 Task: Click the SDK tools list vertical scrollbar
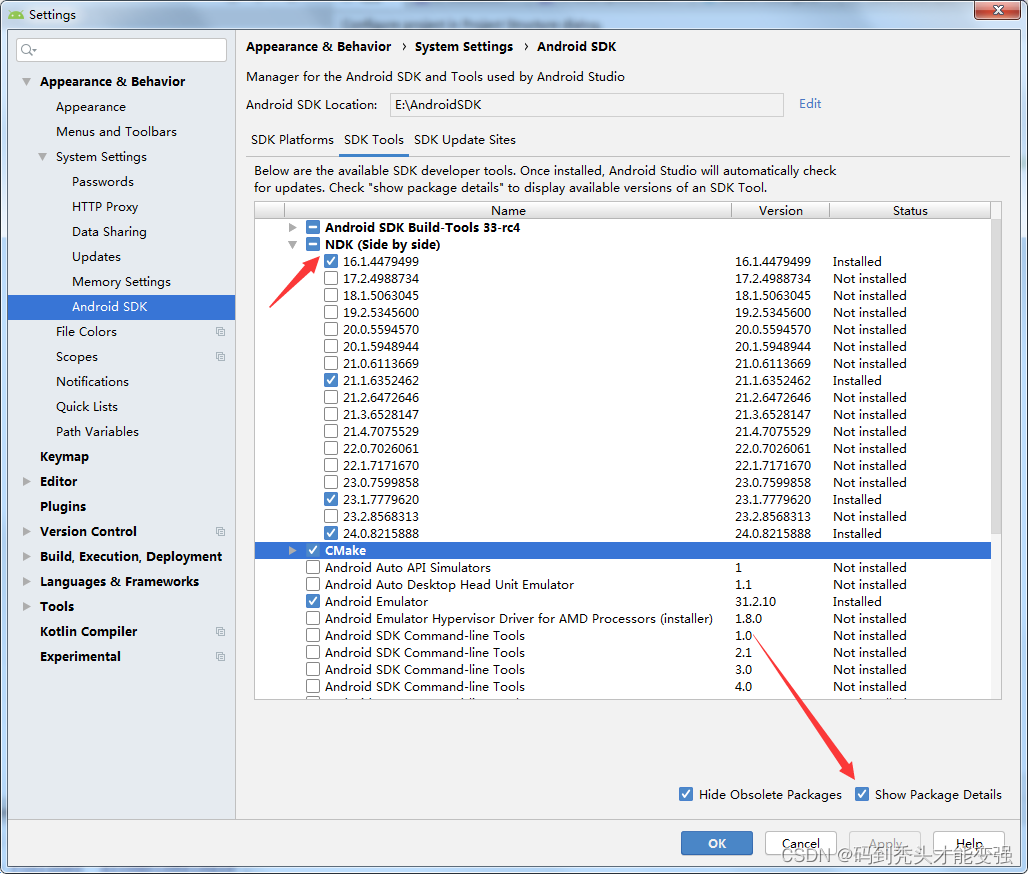[x=996, y=377]
